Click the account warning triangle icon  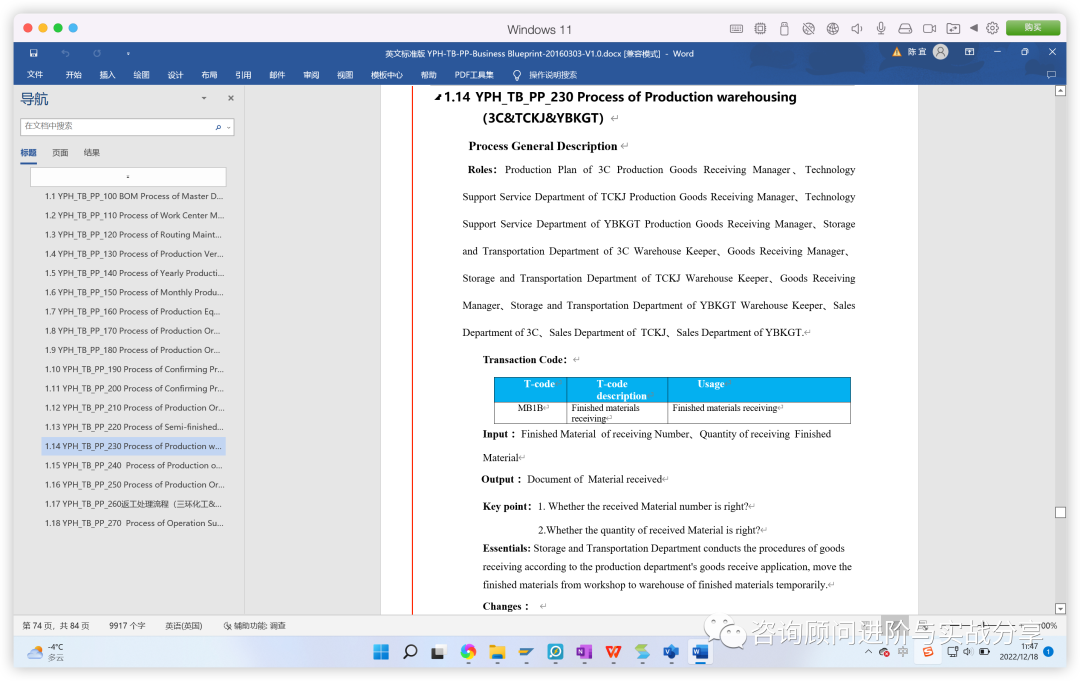point(897,52)
